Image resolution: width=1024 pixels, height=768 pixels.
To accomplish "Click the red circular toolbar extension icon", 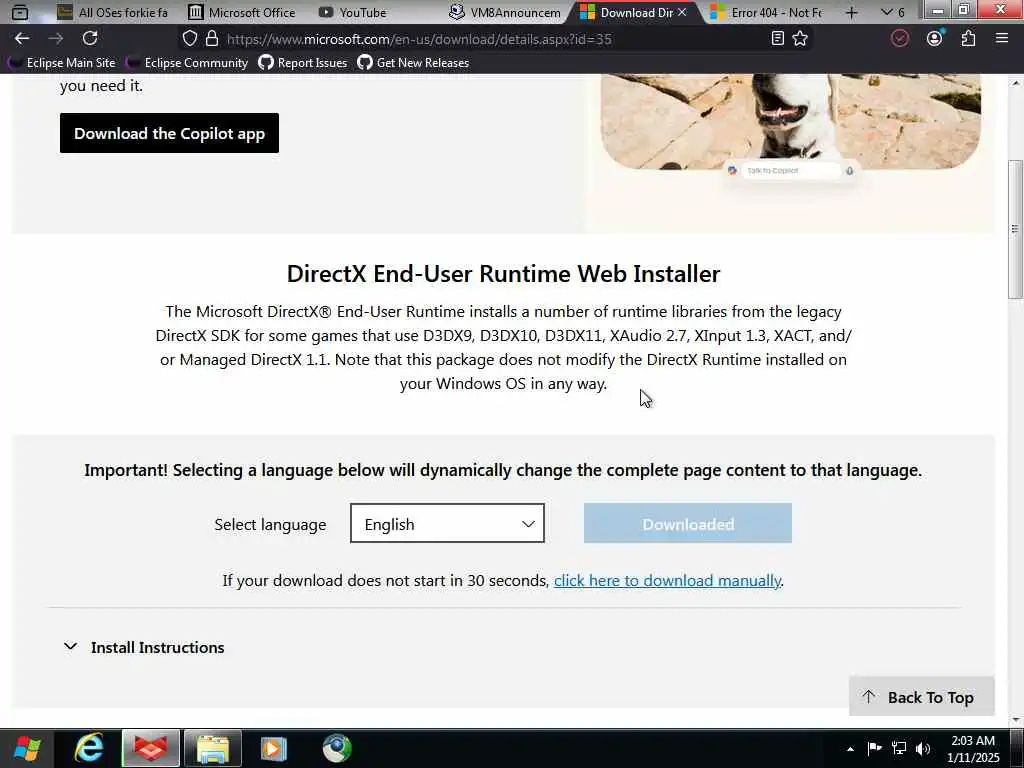I will pyautogui.click(x=900, y=39).
